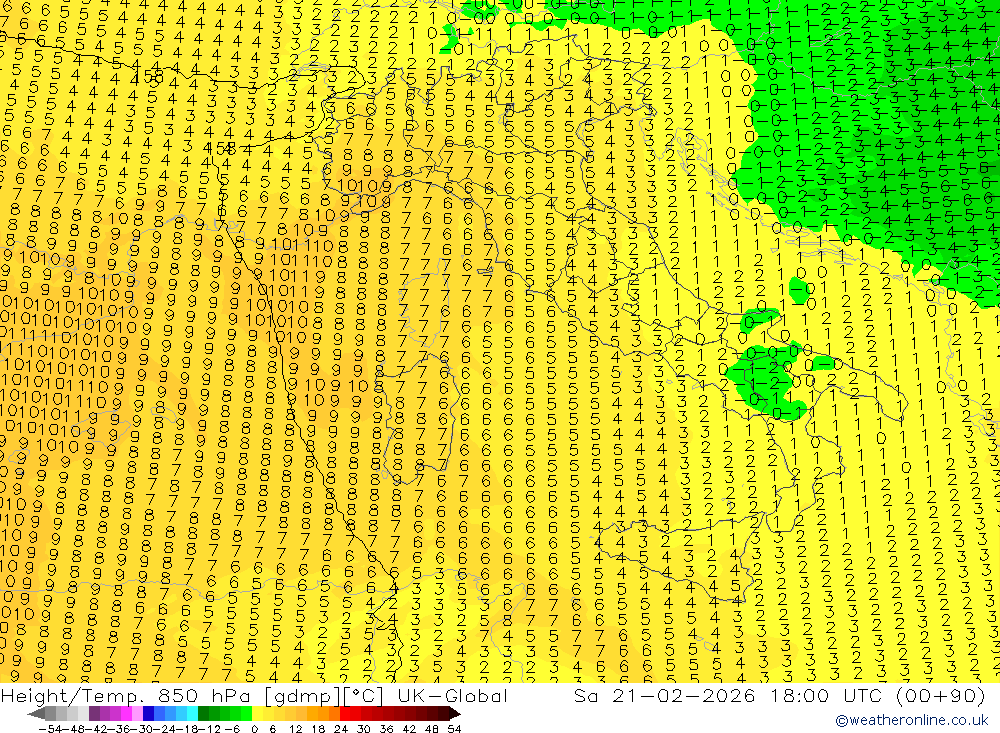Click the -54 label on color scale
The height and width of the screenshot is (733, 1000).
[x=50, y=729]
